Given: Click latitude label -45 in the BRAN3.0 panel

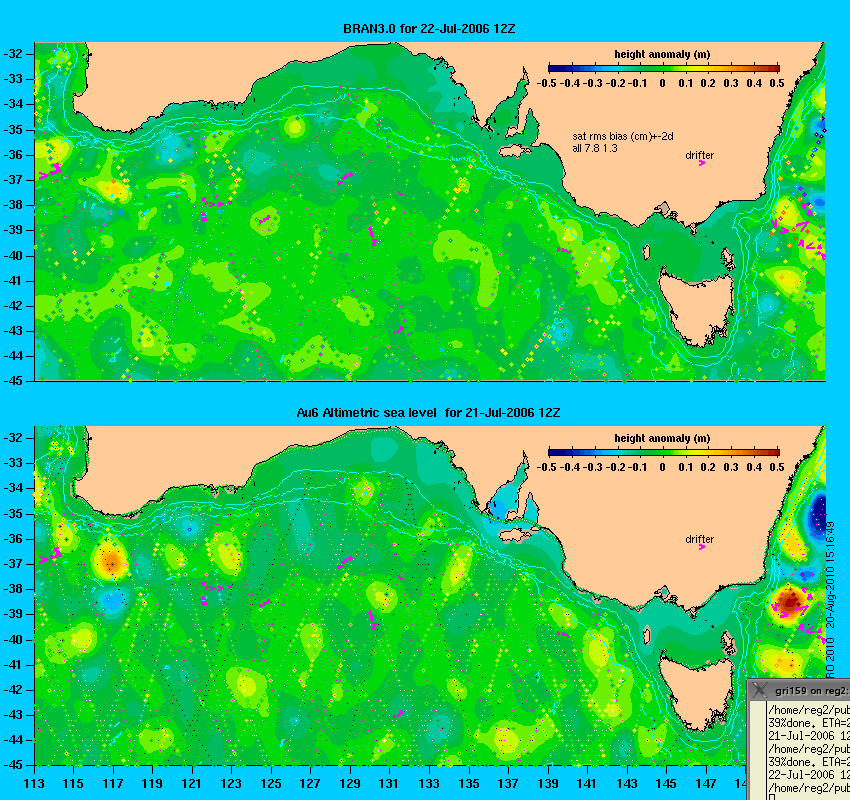Looking at the screenshot, I should (14, 381).
